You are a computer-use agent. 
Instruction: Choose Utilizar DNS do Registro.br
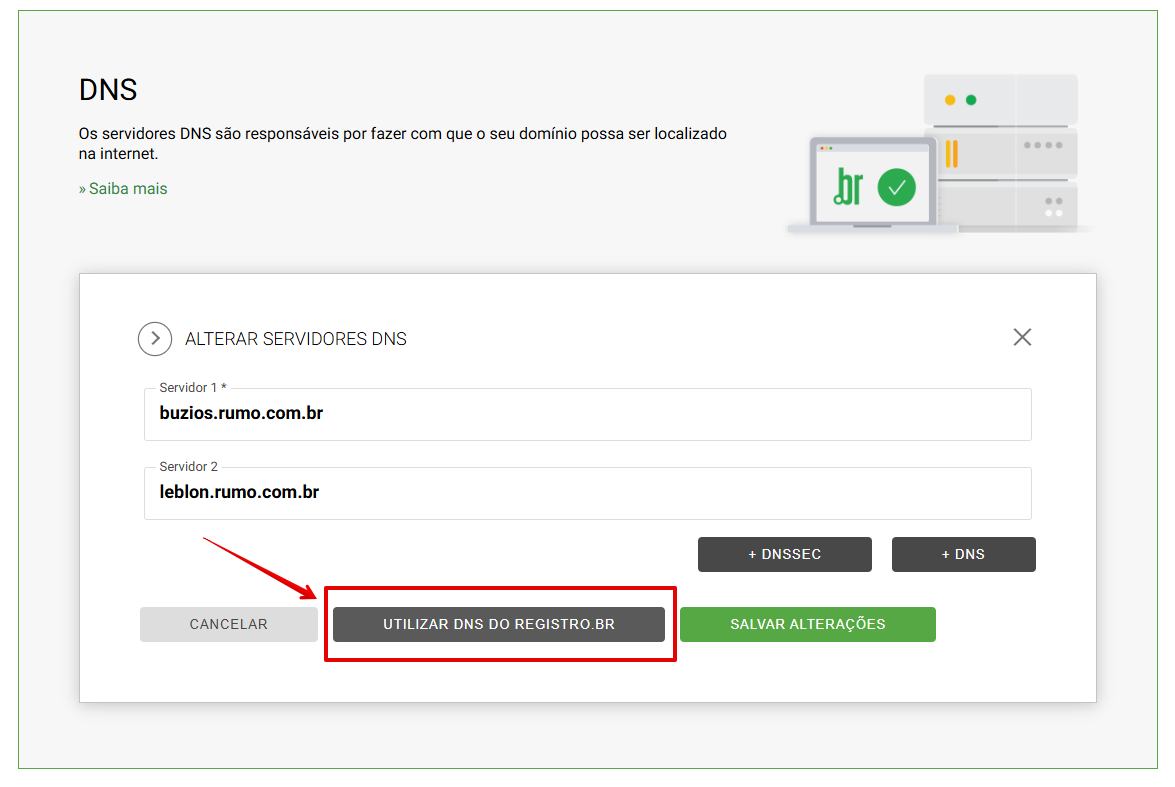pos(499,624)
